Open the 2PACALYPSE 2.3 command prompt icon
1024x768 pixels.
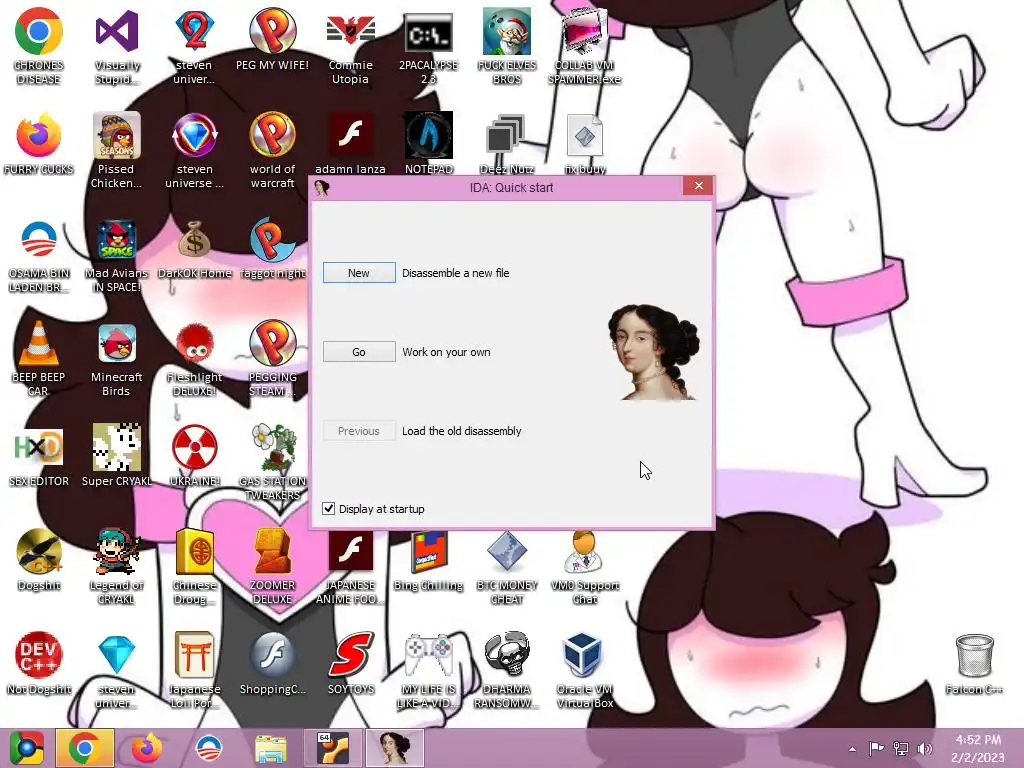(x=428, y=46)
